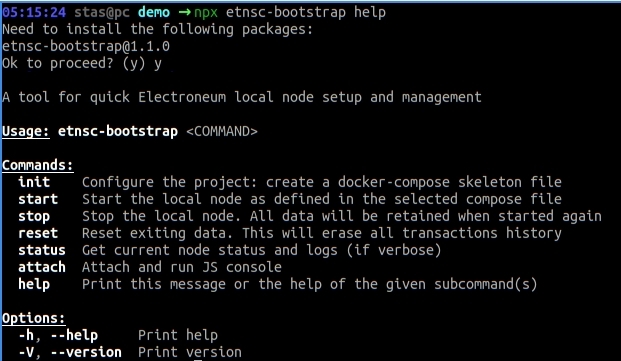
Task: Click 'Reset exiting data' description
Action: click(322, 233)
